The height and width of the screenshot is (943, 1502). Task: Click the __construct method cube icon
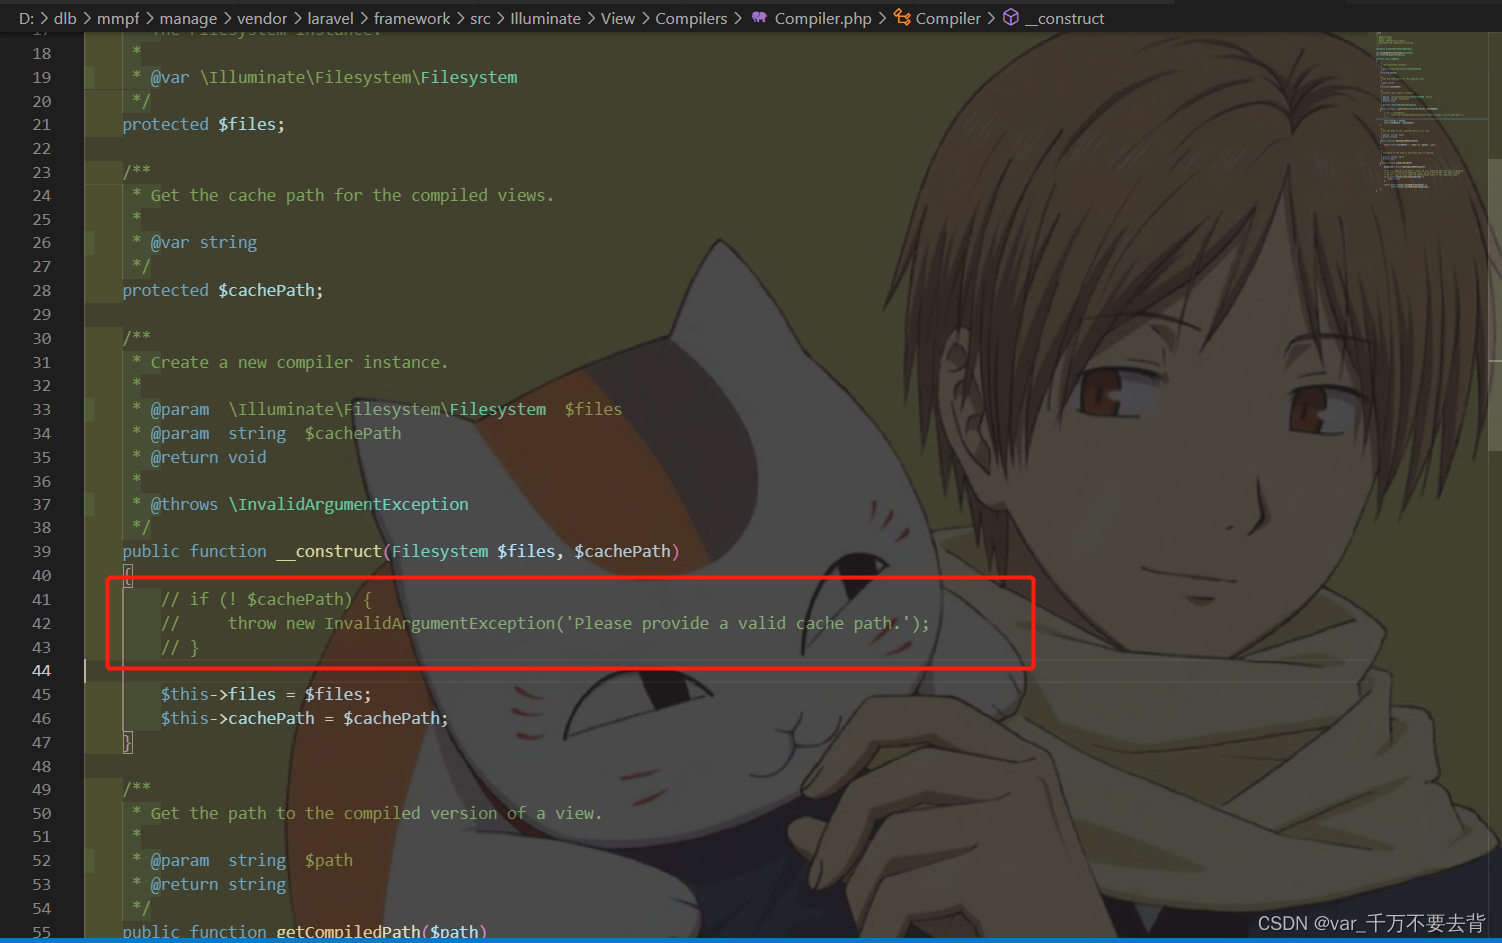point(1011,17)
